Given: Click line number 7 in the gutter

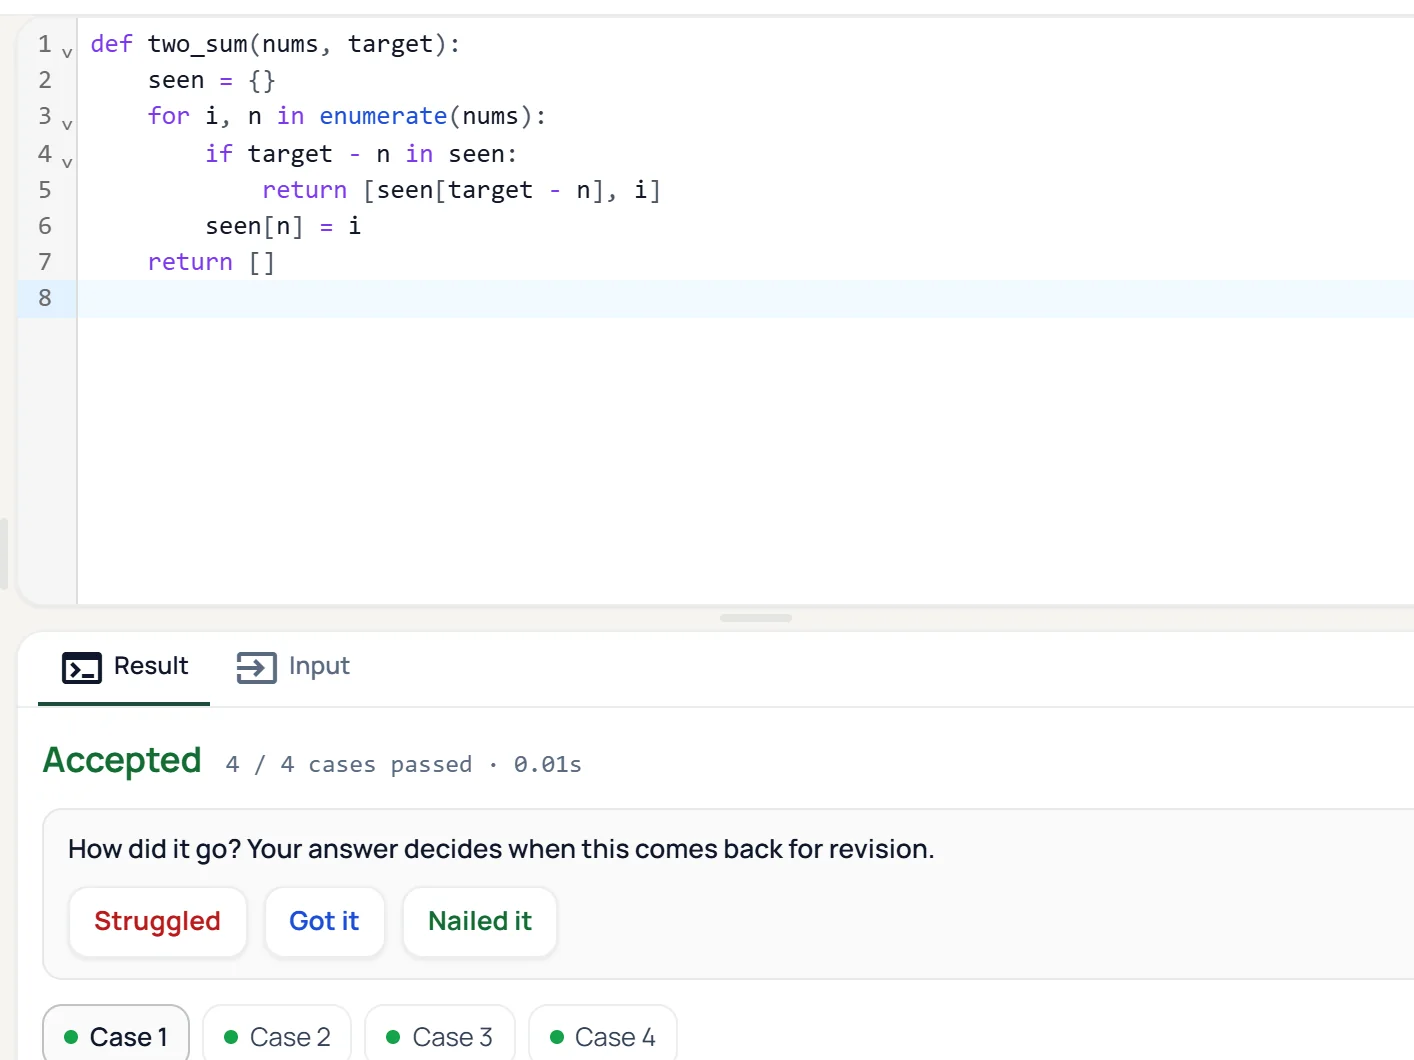Looking at the screenshot, I should click(x=45, y=262).
